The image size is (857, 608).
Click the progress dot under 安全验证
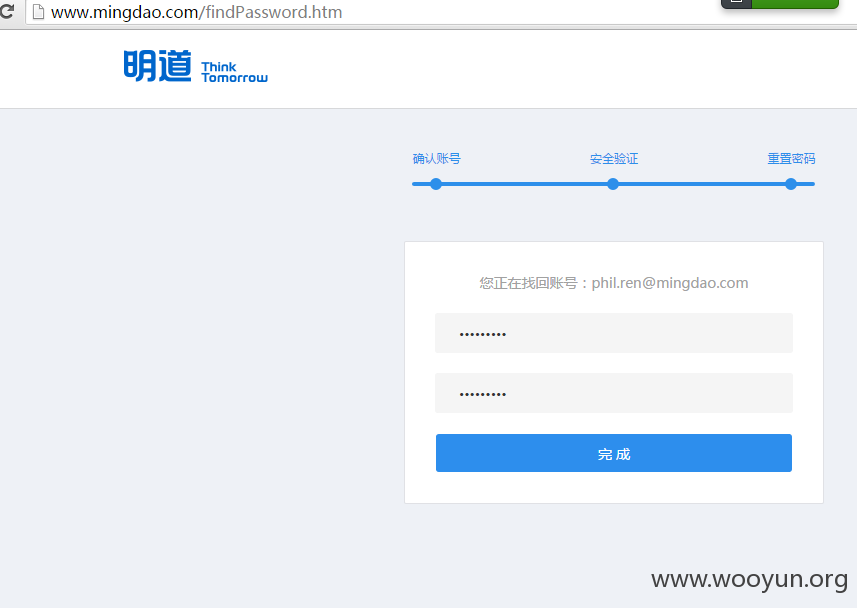613,184
